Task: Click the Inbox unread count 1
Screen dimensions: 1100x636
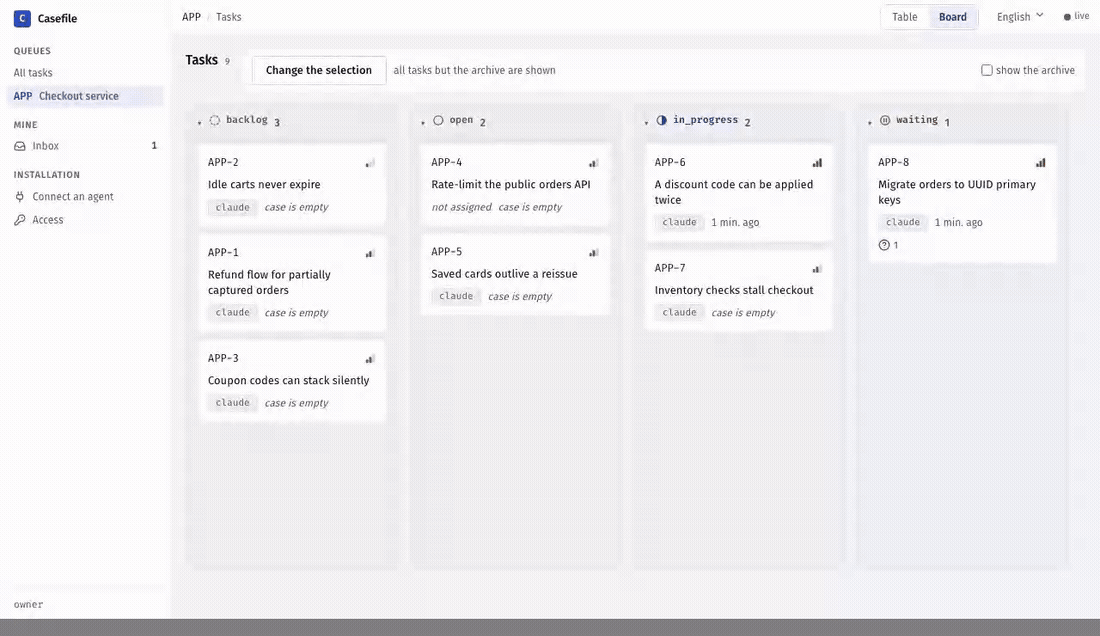Action: coord(154,146)
